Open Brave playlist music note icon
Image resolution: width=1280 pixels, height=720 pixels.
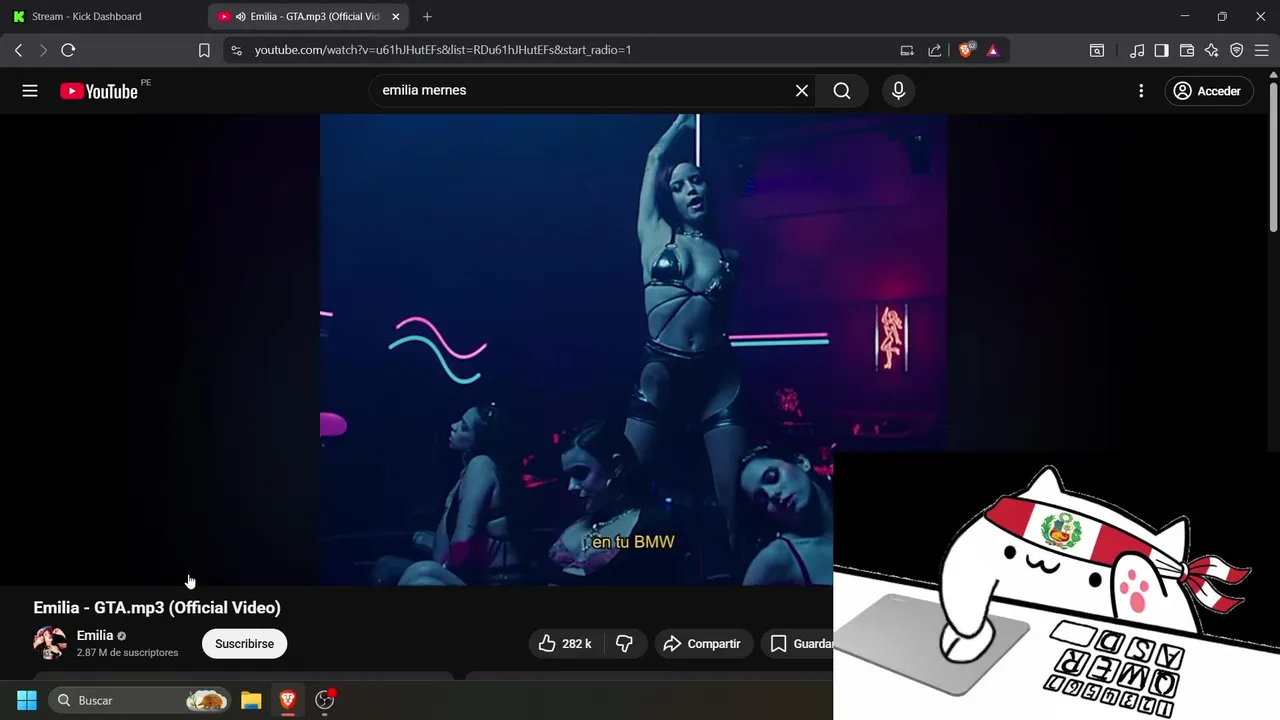pyautogui.click(x=1137, y=50)
